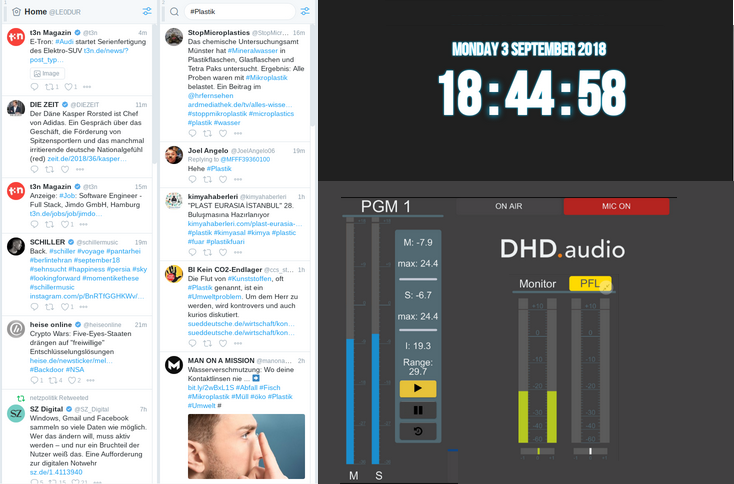This screenshot has height=484, width=734.
Task: Open bit.ly/2wBxL1S link
Action: click(x=211, y=388)
